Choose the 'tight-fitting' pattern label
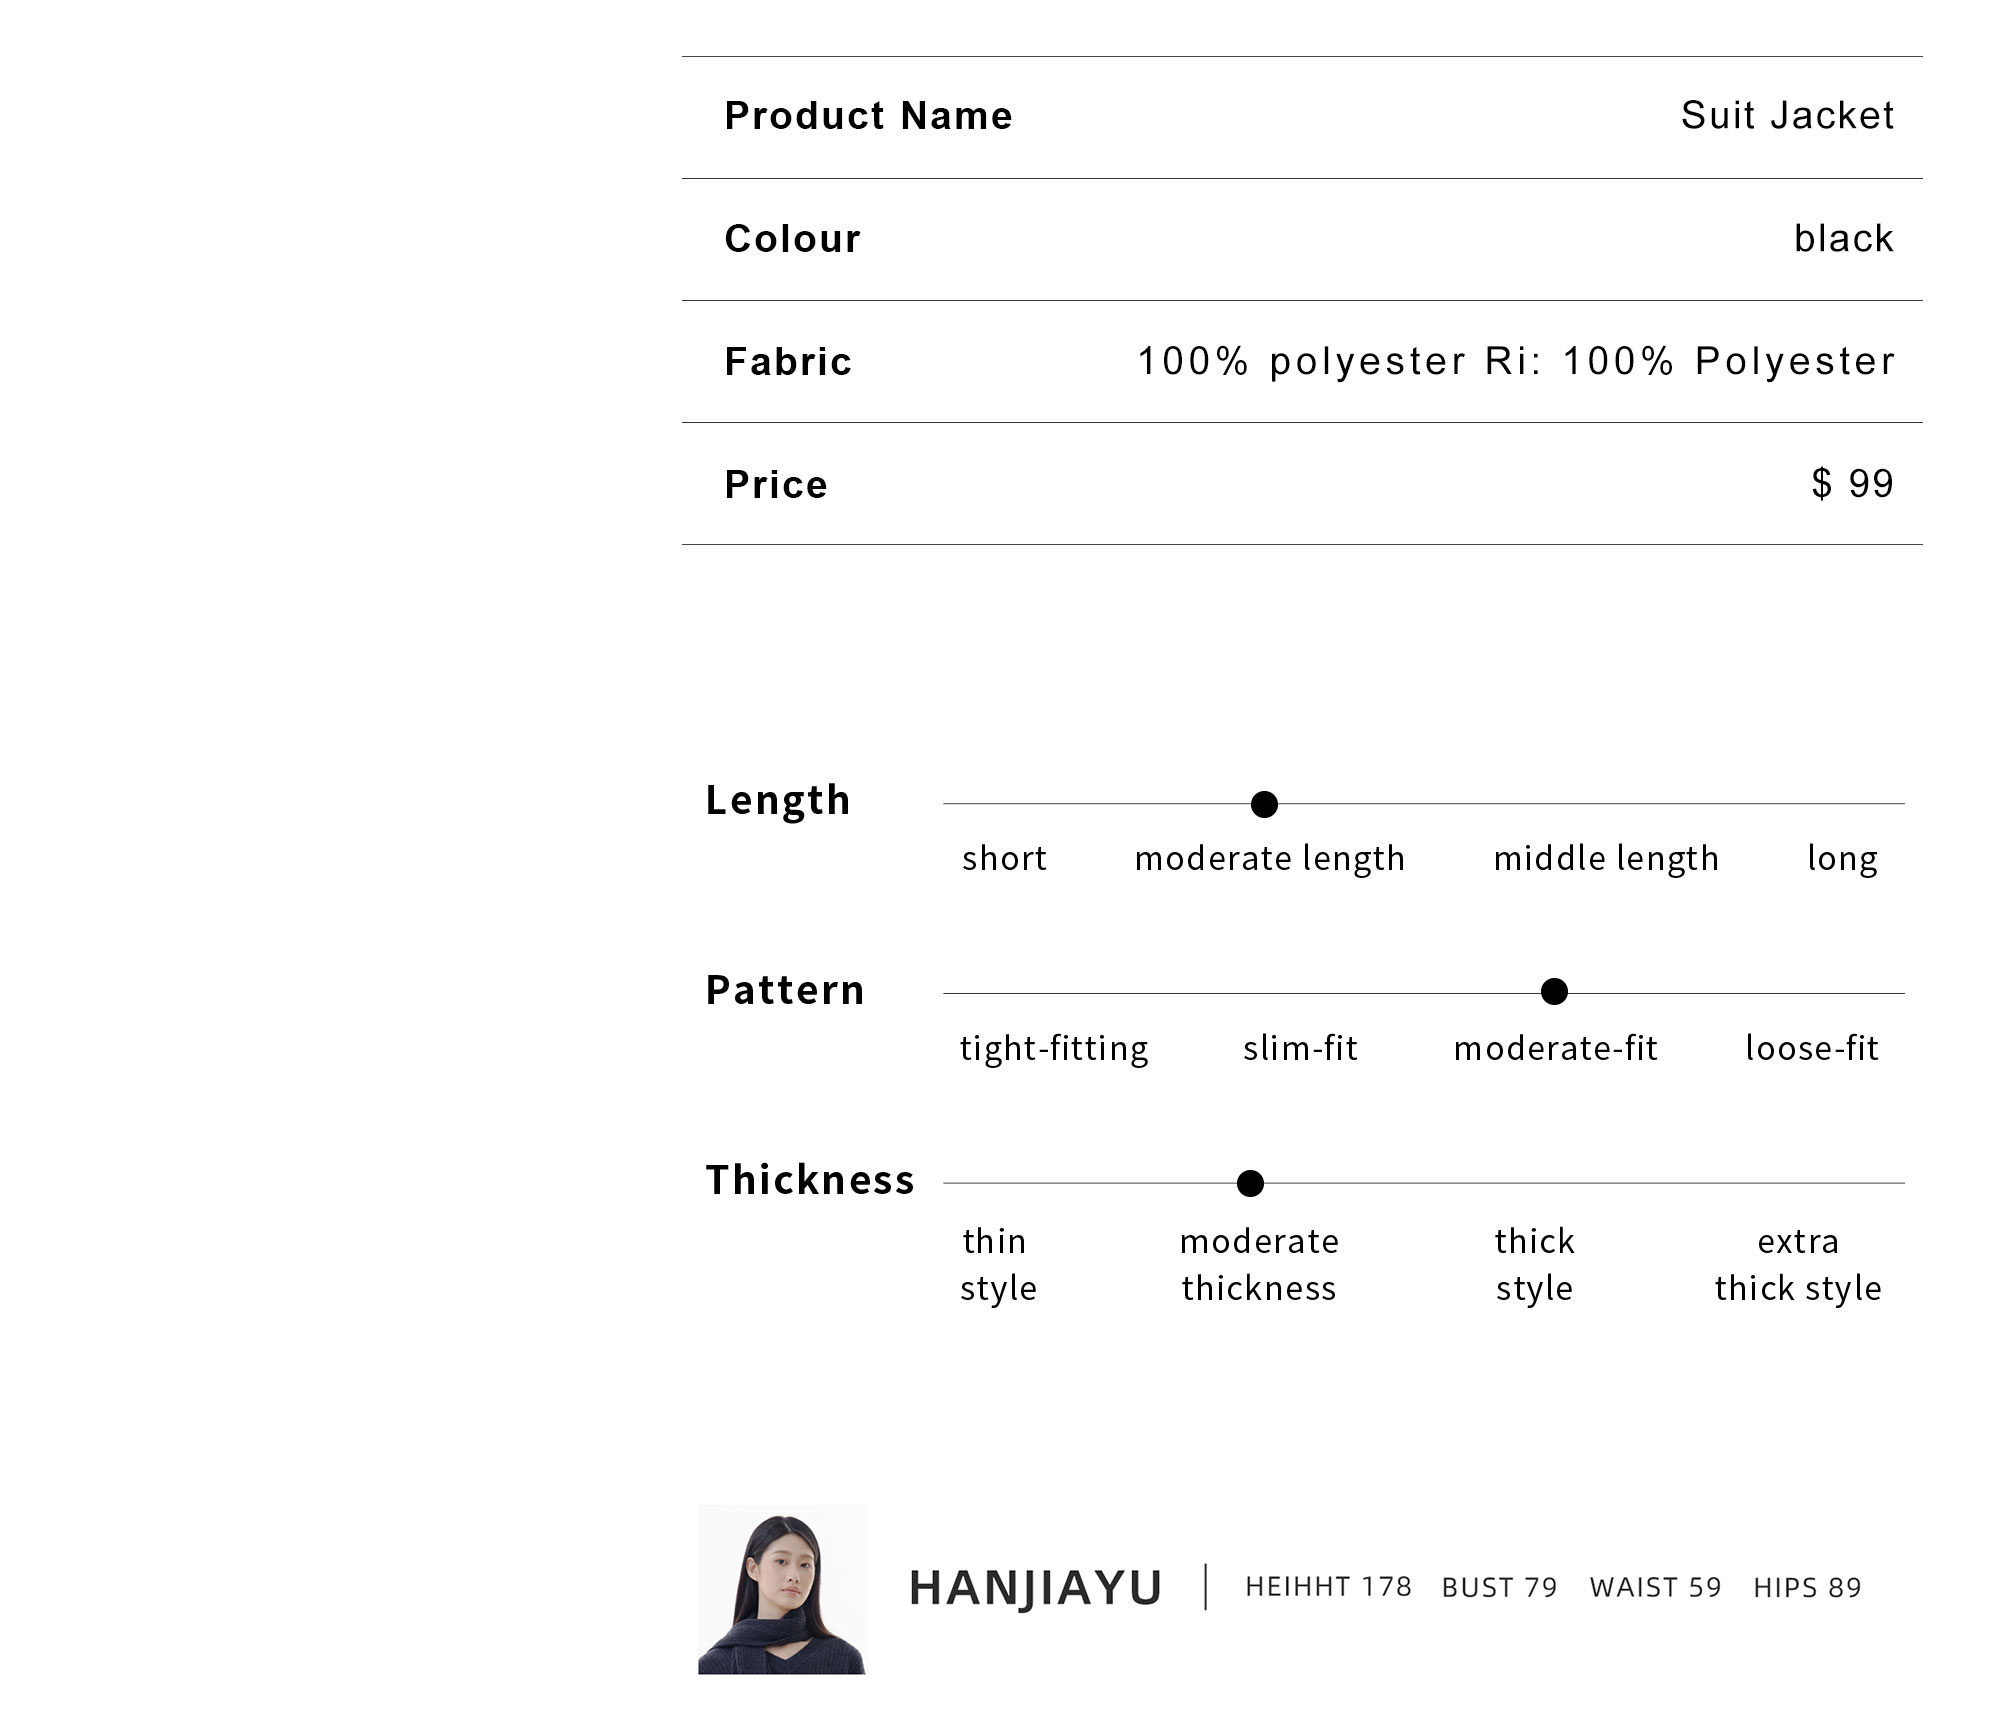The height and width of the screenshot is (1732, 2000). tap(1054, 1049)
